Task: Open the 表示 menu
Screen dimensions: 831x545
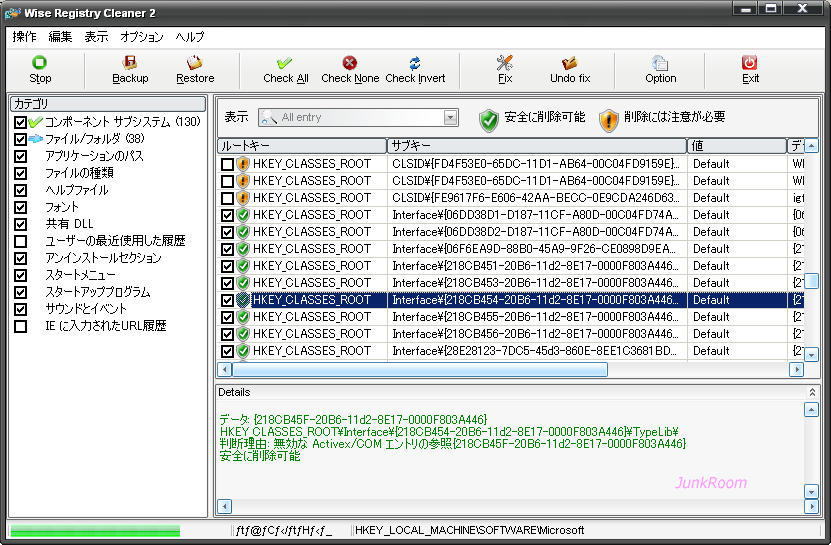Action: coord(96,37)
